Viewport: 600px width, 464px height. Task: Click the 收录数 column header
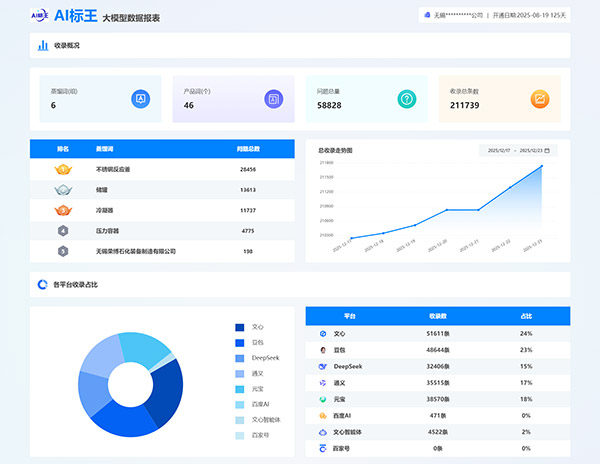click(x=438, y=315)
